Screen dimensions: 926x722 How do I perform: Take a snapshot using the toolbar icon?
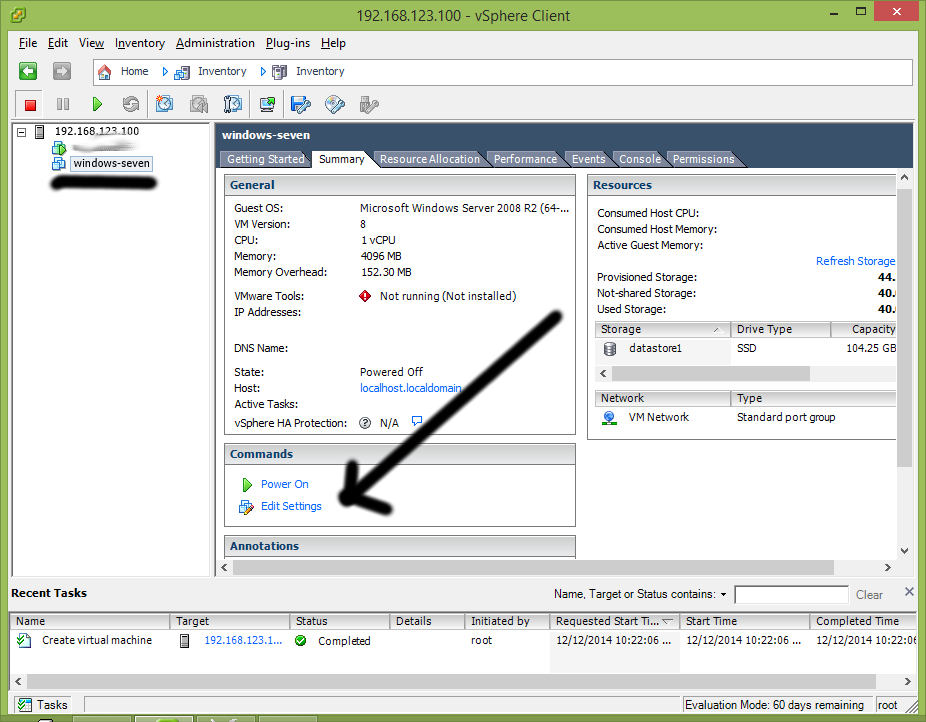tap(164, 104)
